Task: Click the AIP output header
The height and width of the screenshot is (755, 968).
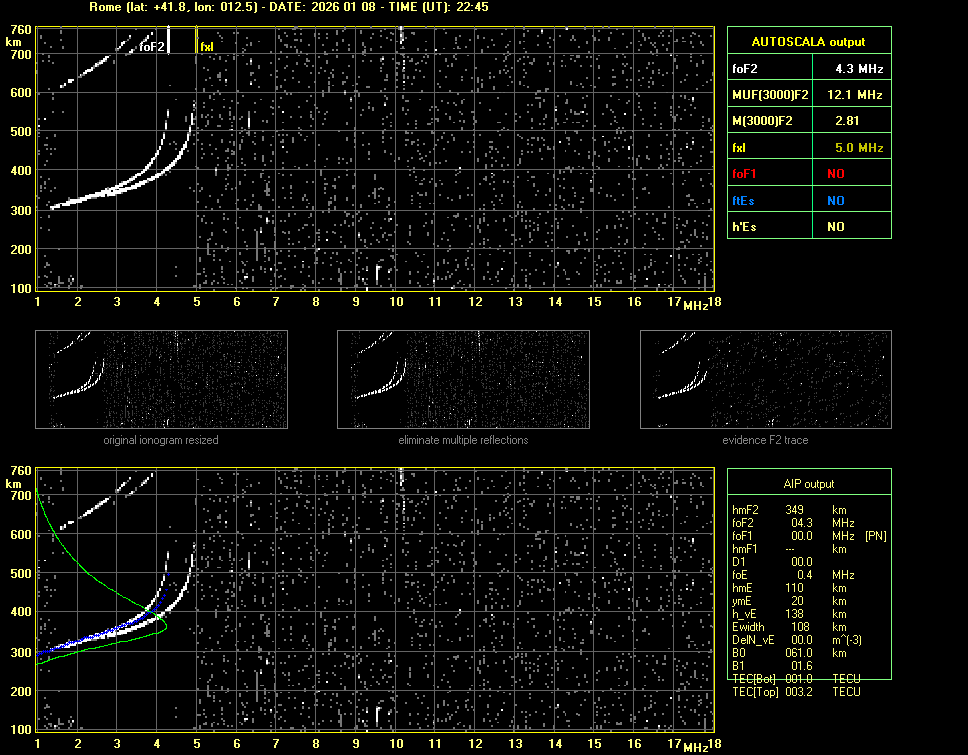Action: 808,483
